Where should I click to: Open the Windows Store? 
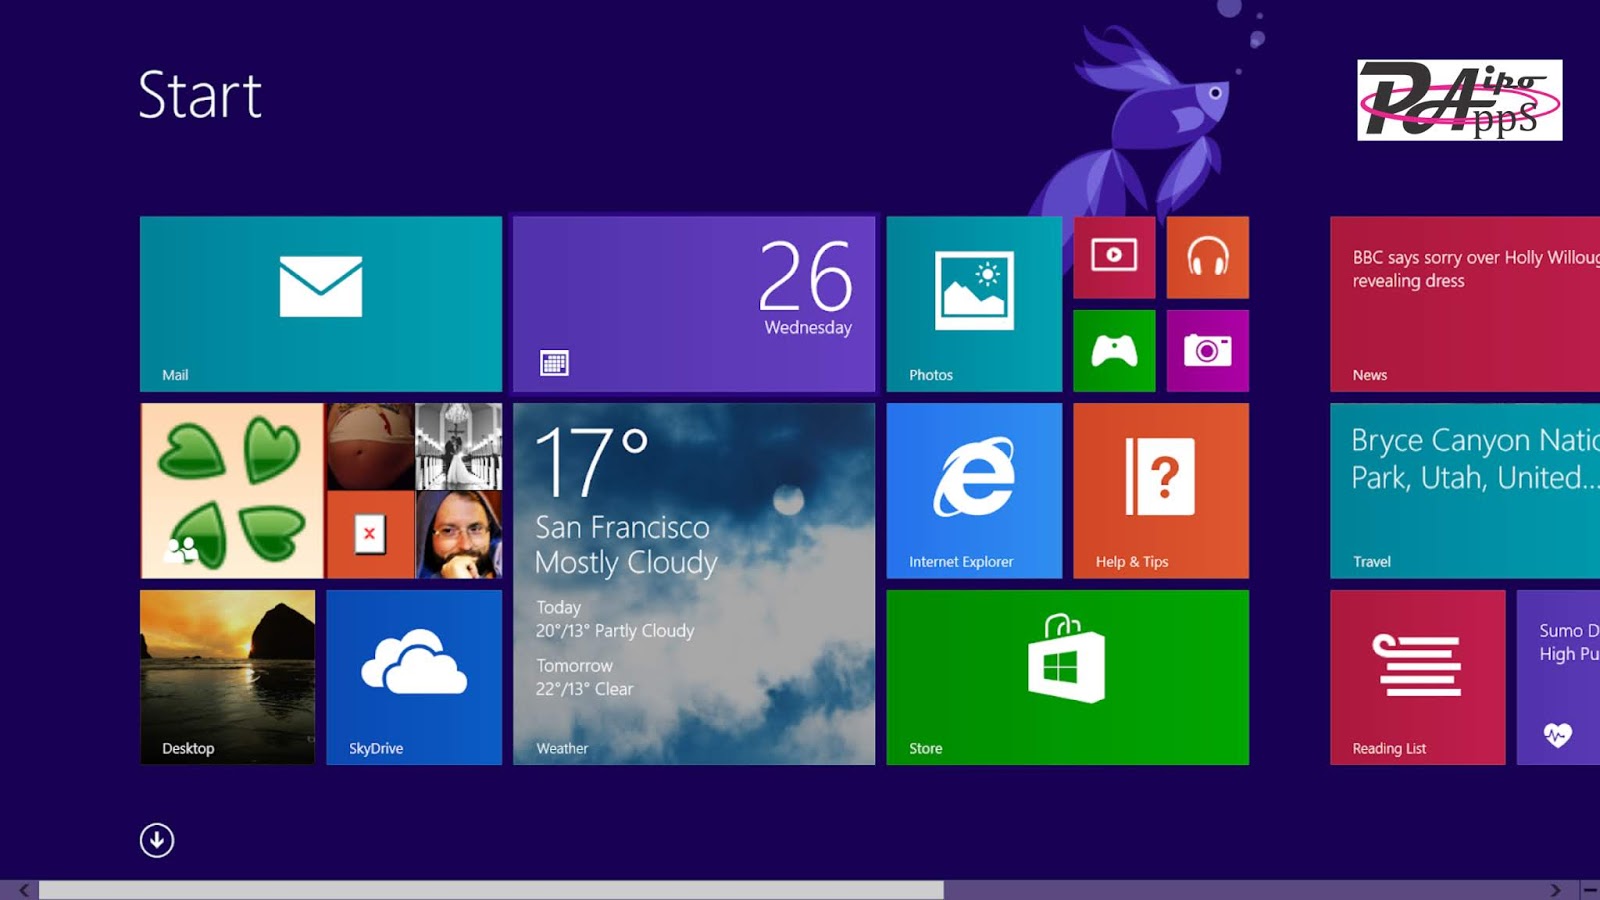(1066, 677)
